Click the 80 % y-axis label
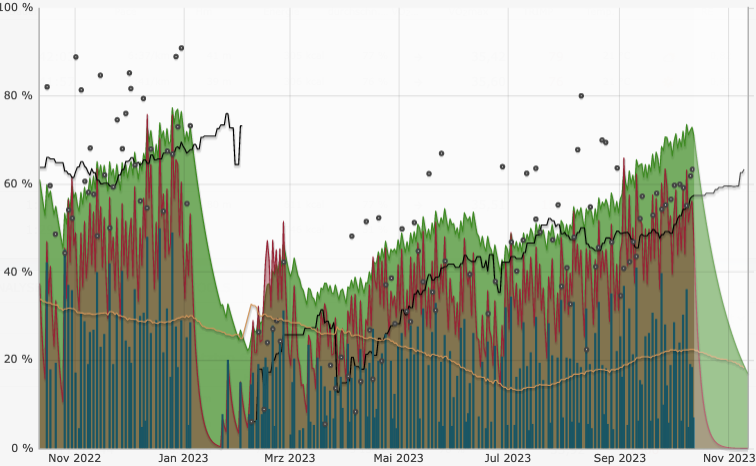This screenshot has width=756, height=466. click(18, 96)
